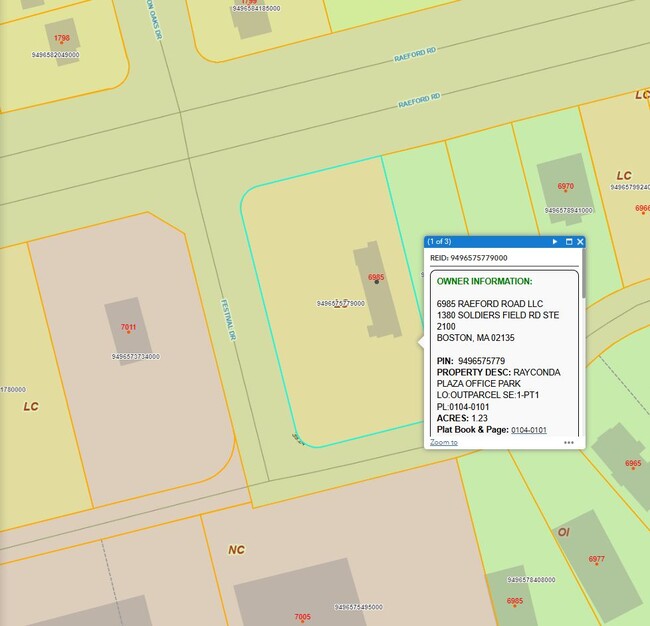Screen dimensions: 650x626
Task: Select building 6970 on the map
Action: 565,186
